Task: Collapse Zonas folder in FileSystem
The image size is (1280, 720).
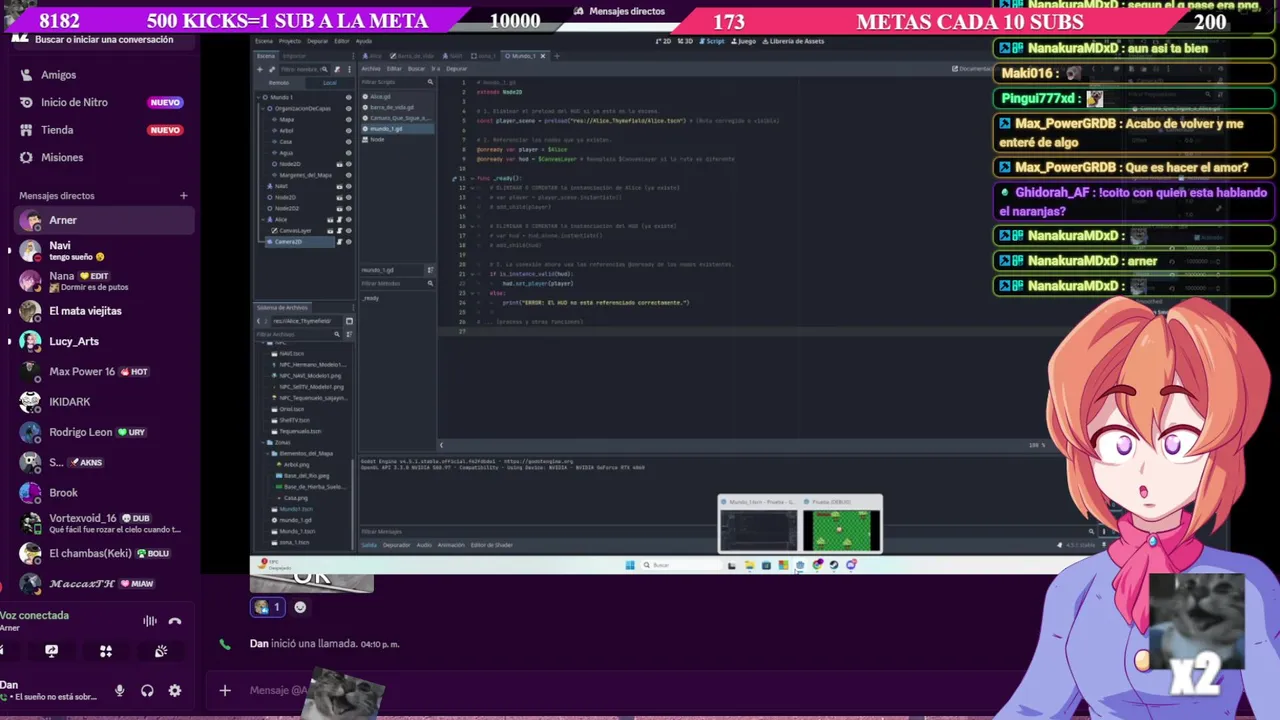Action: coord(265,442)
